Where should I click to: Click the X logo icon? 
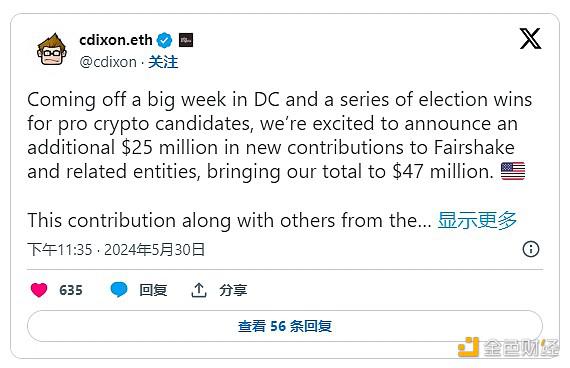530,39
